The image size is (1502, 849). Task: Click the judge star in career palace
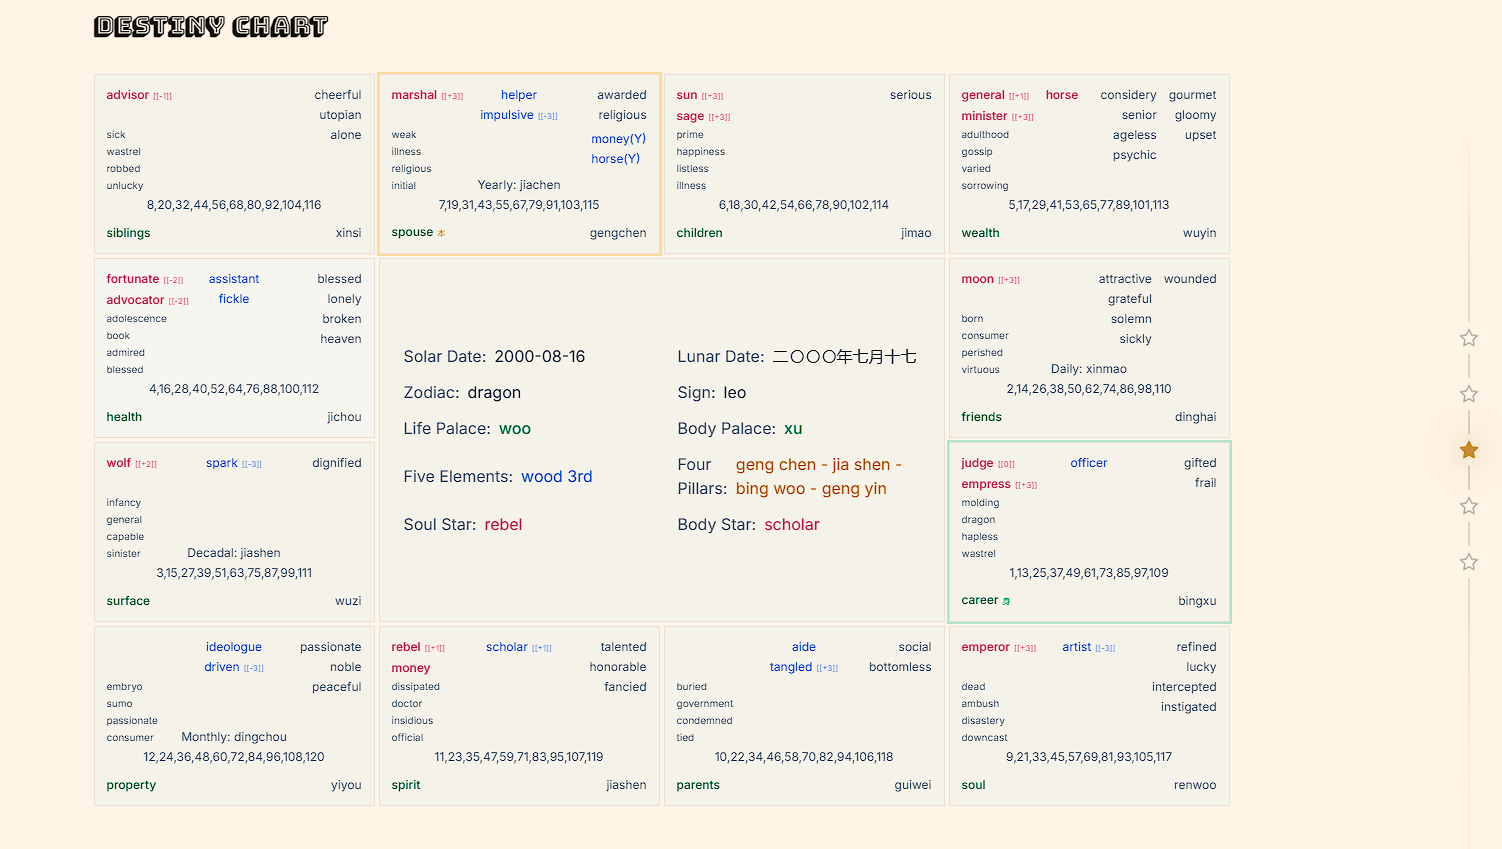(977, 463)
